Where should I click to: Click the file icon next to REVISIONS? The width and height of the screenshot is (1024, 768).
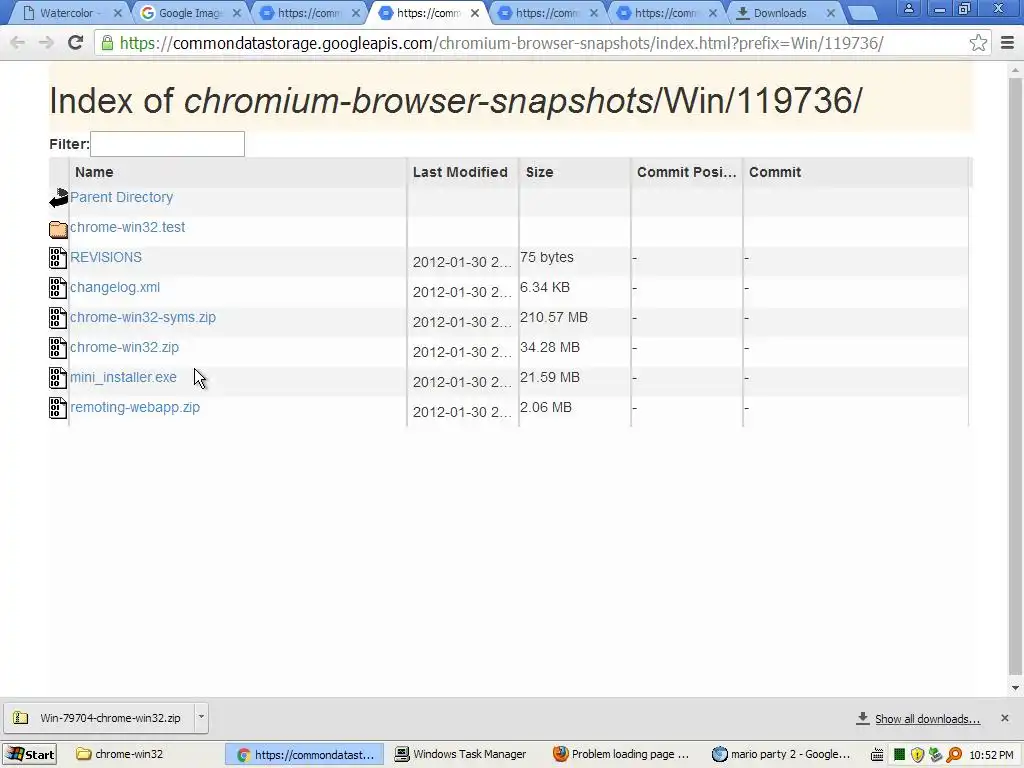58,258
